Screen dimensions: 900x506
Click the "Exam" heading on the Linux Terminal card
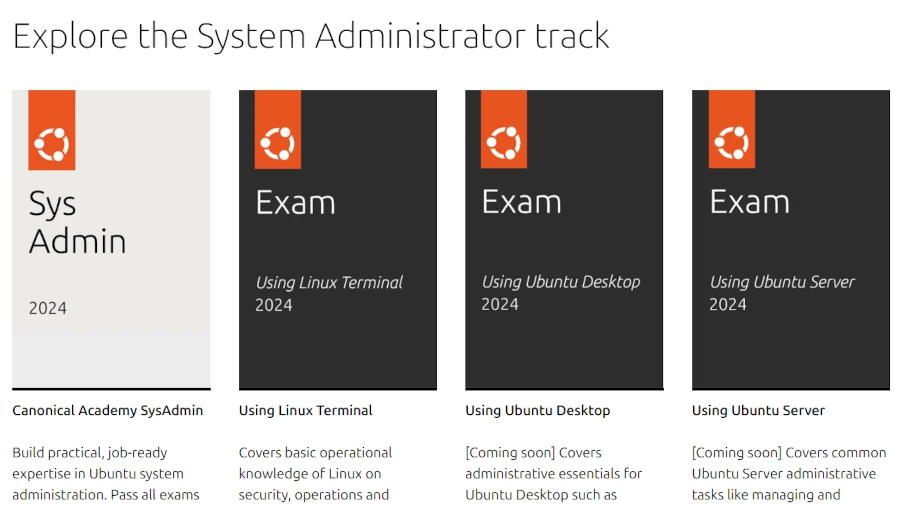pos(295,203)
